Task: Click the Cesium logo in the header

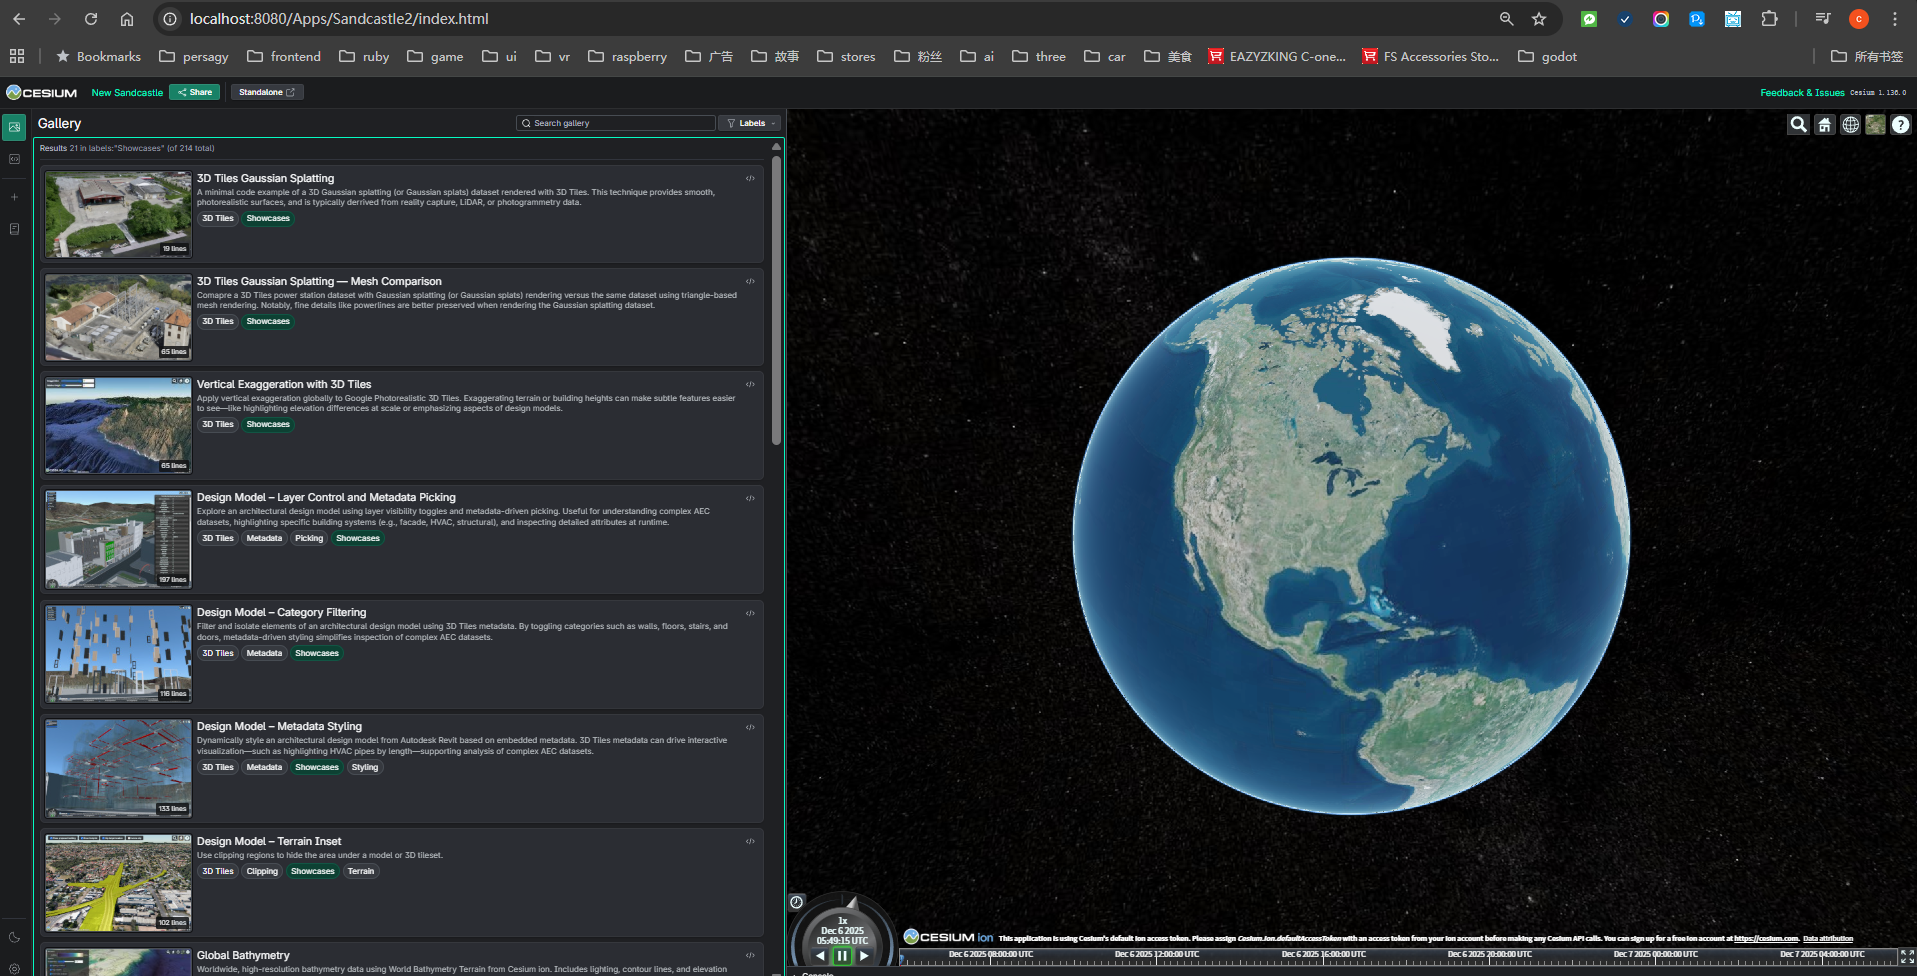Action: [x=42, y=92]
